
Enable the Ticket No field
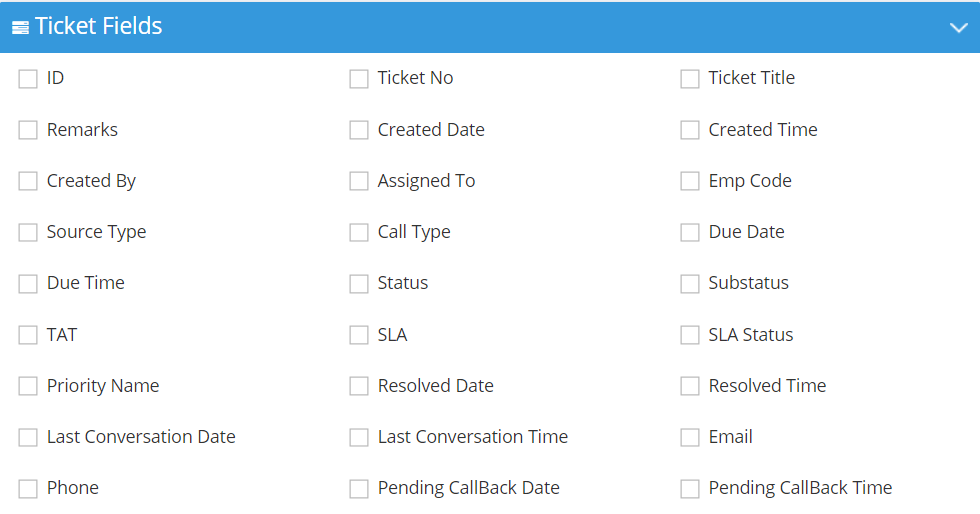[x=359, y=79]
